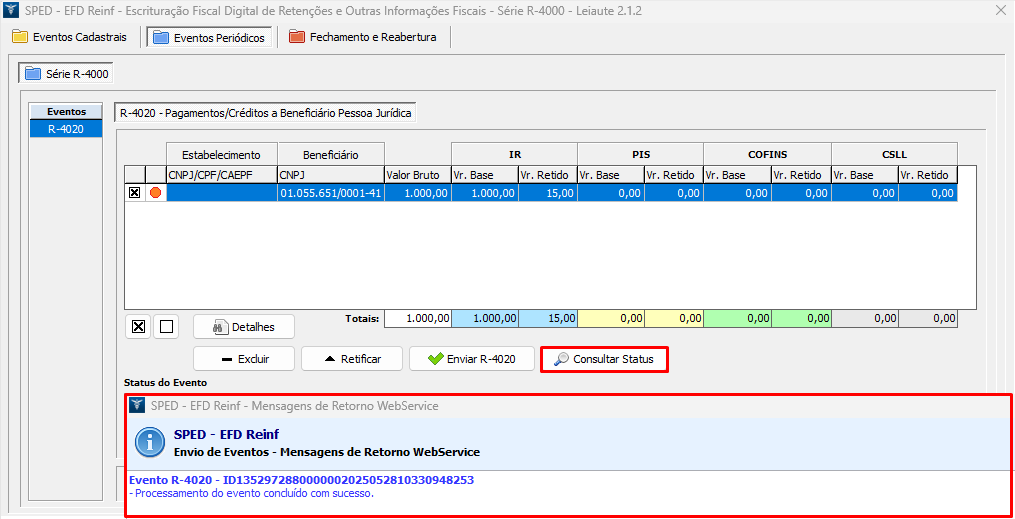Click the blue information icon in message panel
1015x519 pixels.
tap(150, 443)
